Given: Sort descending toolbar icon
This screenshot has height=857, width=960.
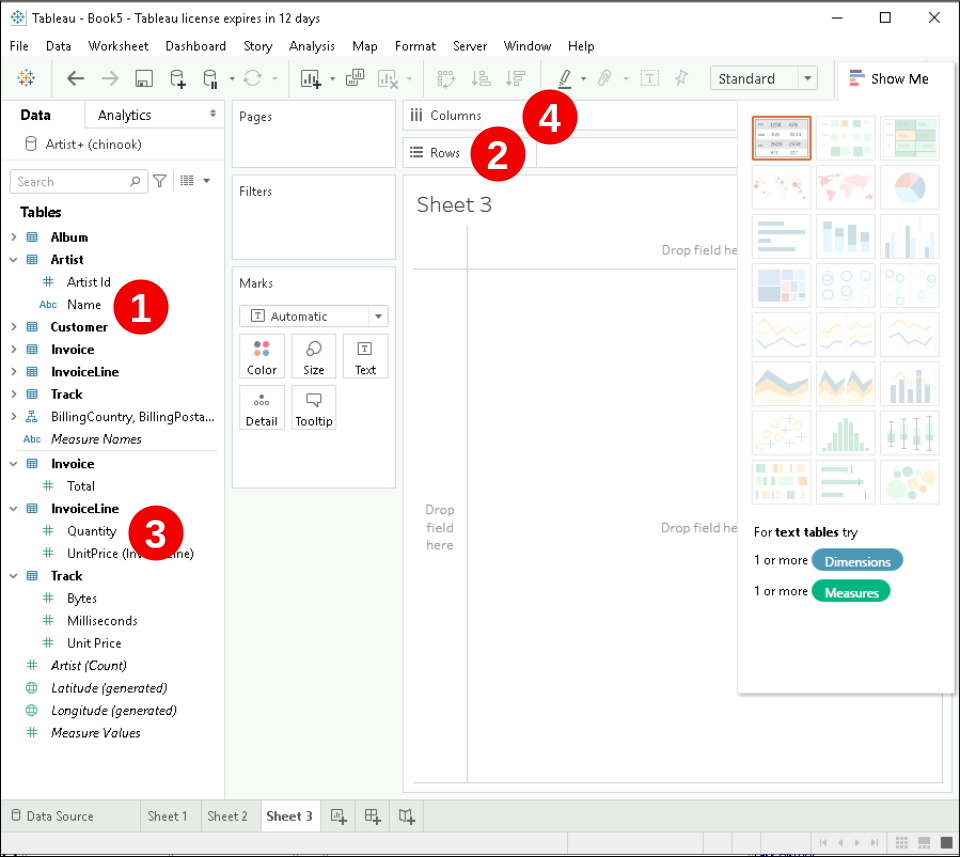Looking at the screenshot, I should (516, 78).
